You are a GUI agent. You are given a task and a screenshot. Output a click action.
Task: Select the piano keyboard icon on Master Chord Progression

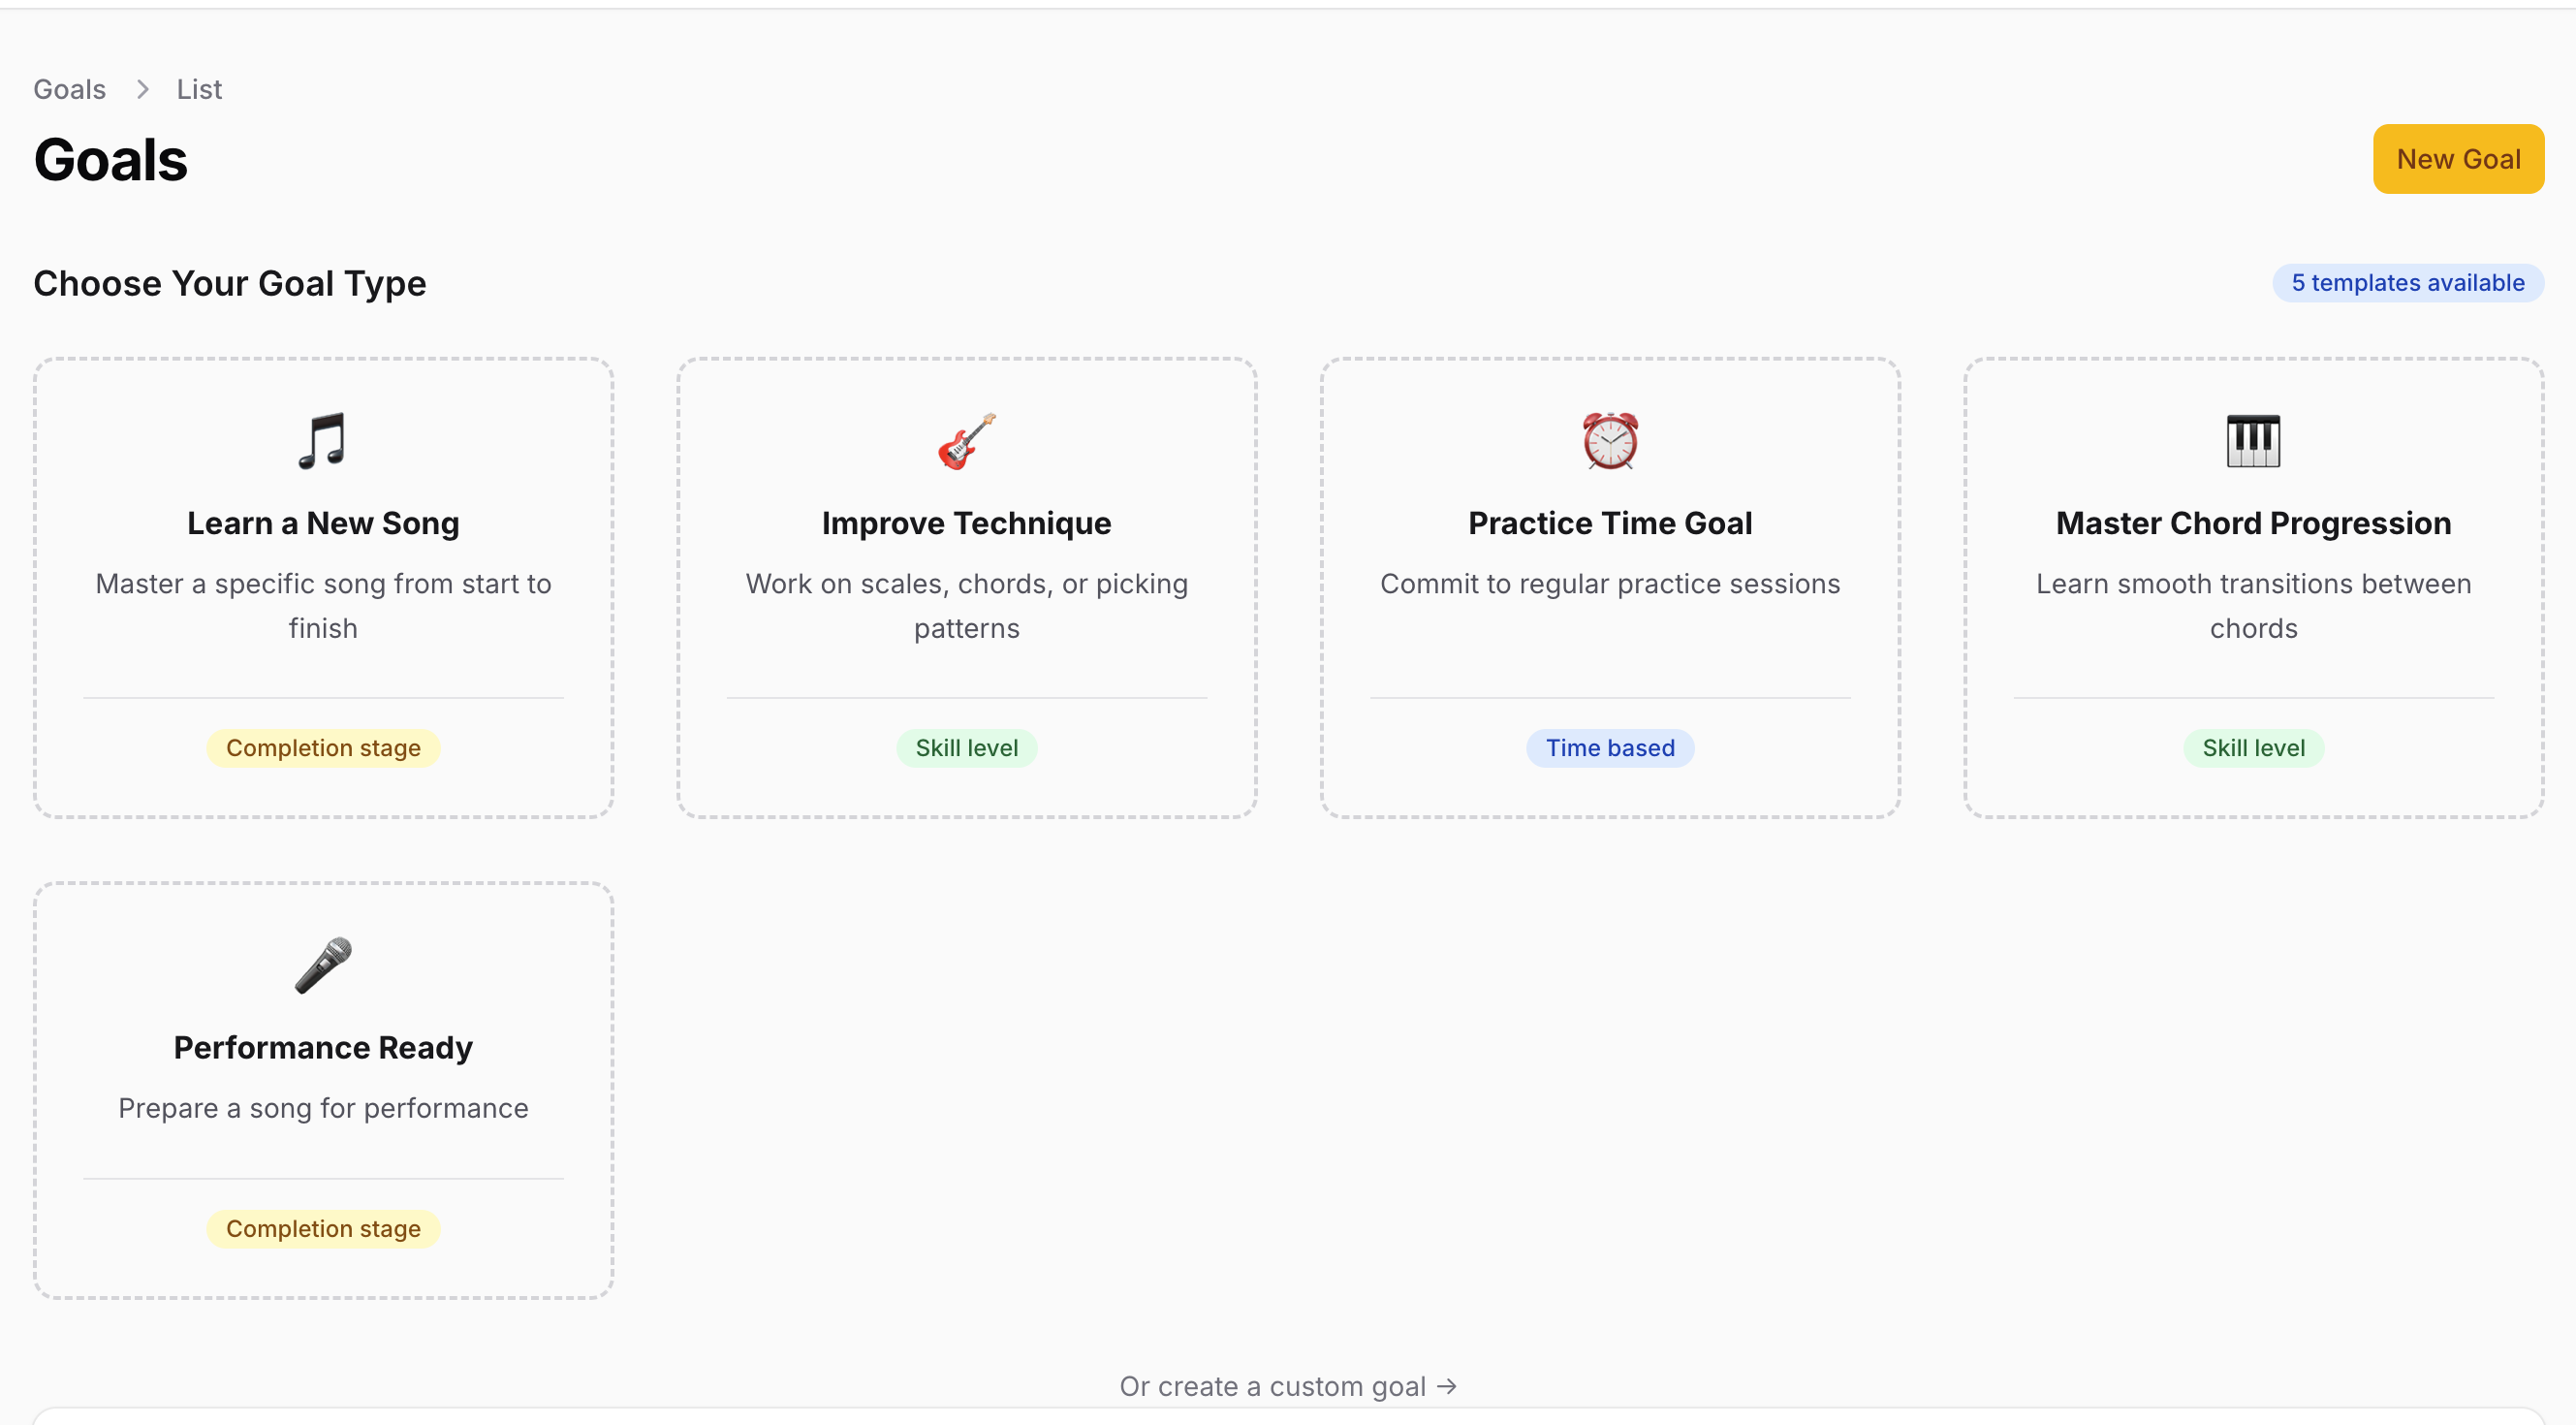[x=2252, y=440]
